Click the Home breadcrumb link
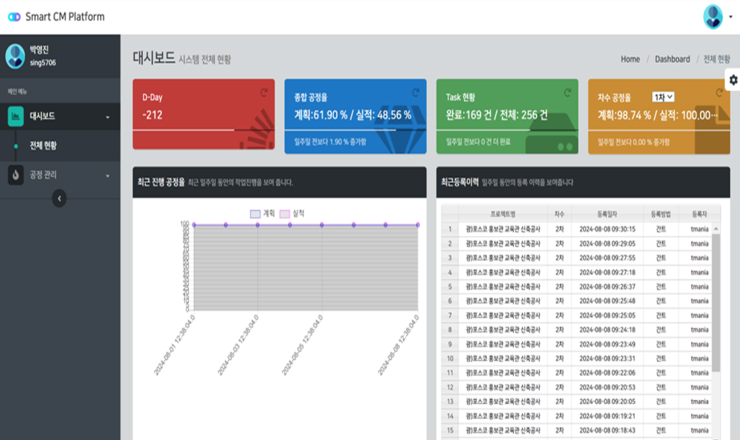Screen dimensions: 740x440 [x=630, y=59]
